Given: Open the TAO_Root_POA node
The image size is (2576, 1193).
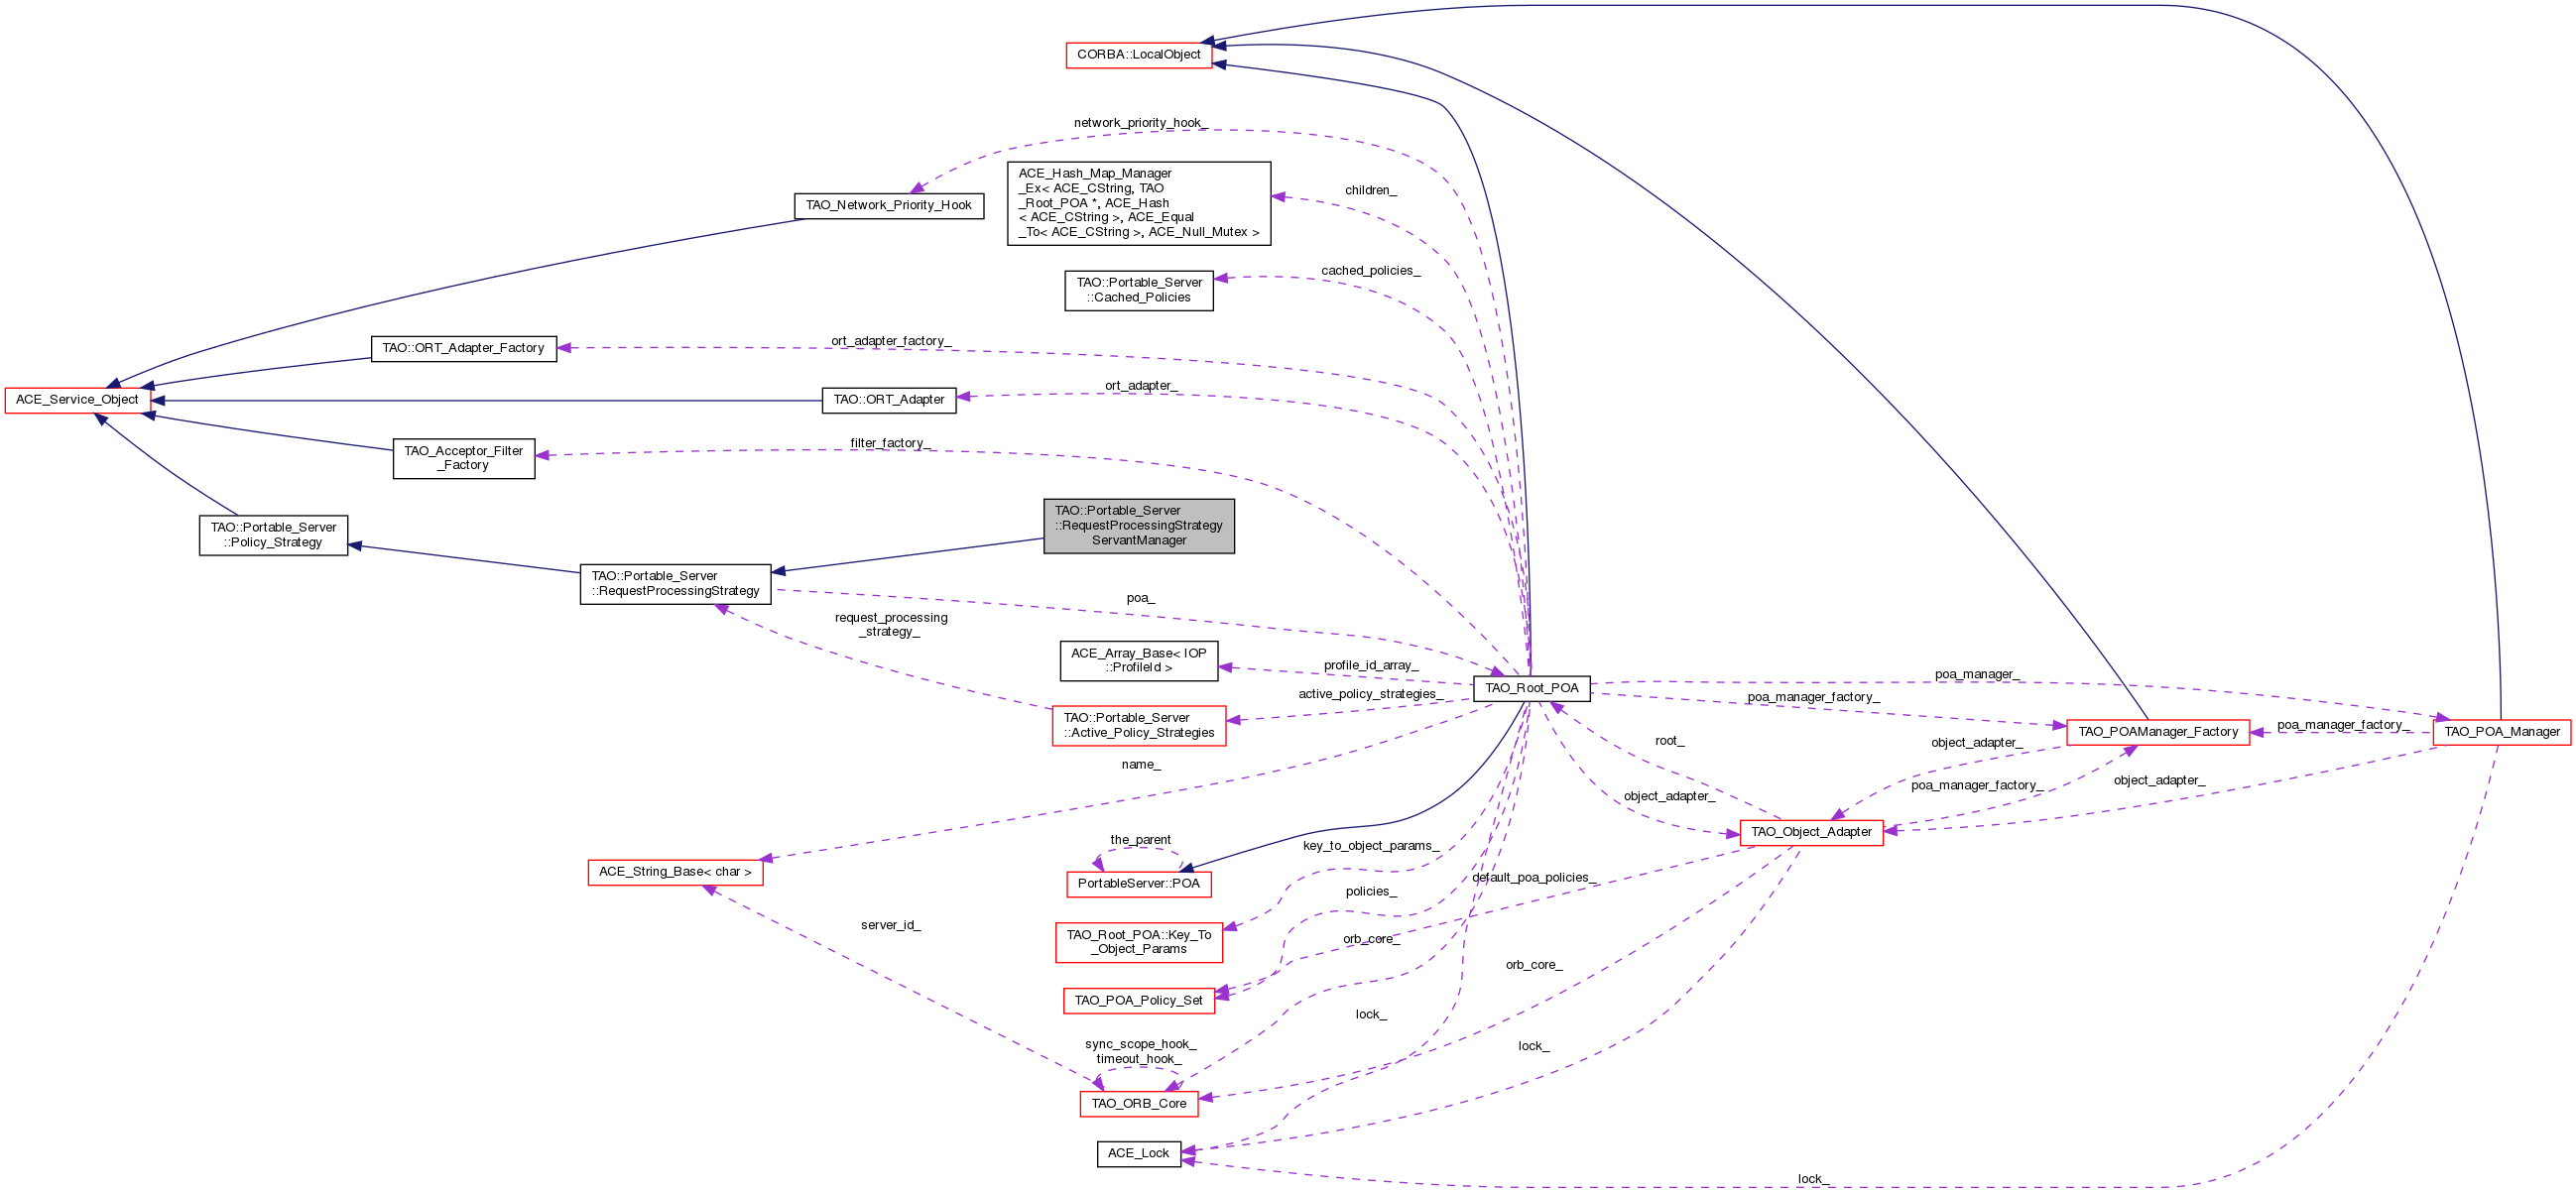Looking at the screenshot, I should pos(1531,688).
